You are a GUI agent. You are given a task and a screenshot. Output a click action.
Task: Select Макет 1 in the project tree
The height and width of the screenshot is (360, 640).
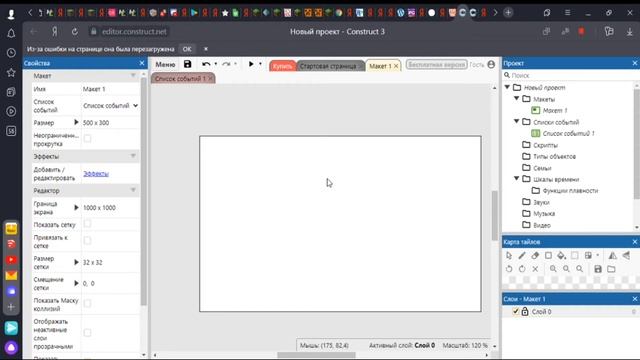click(555, 110)
